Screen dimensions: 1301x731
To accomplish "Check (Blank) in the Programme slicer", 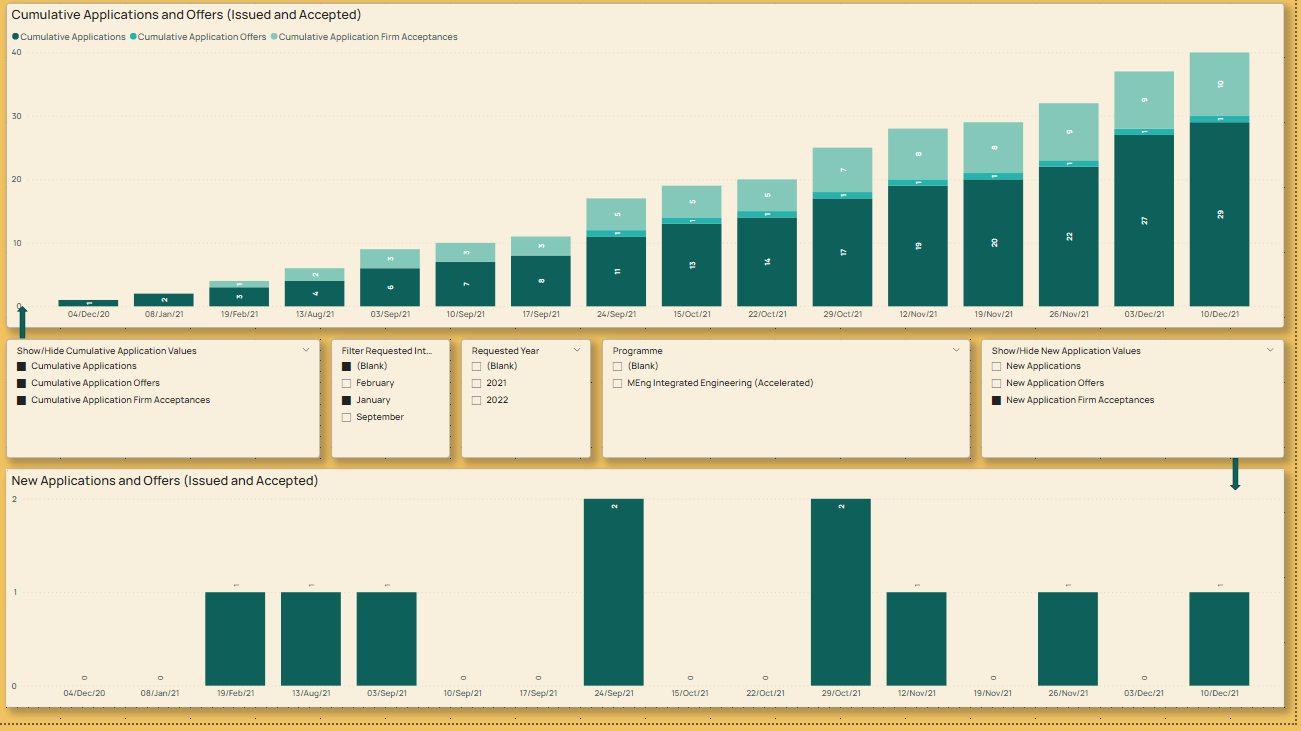I will coord(618,367).
